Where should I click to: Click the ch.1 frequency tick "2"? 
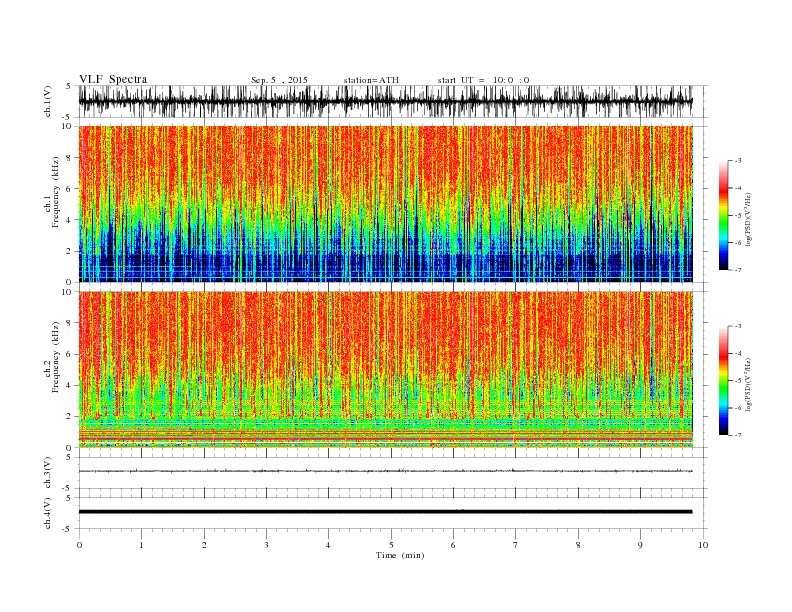pyautogui.click(x=70, y=251)
